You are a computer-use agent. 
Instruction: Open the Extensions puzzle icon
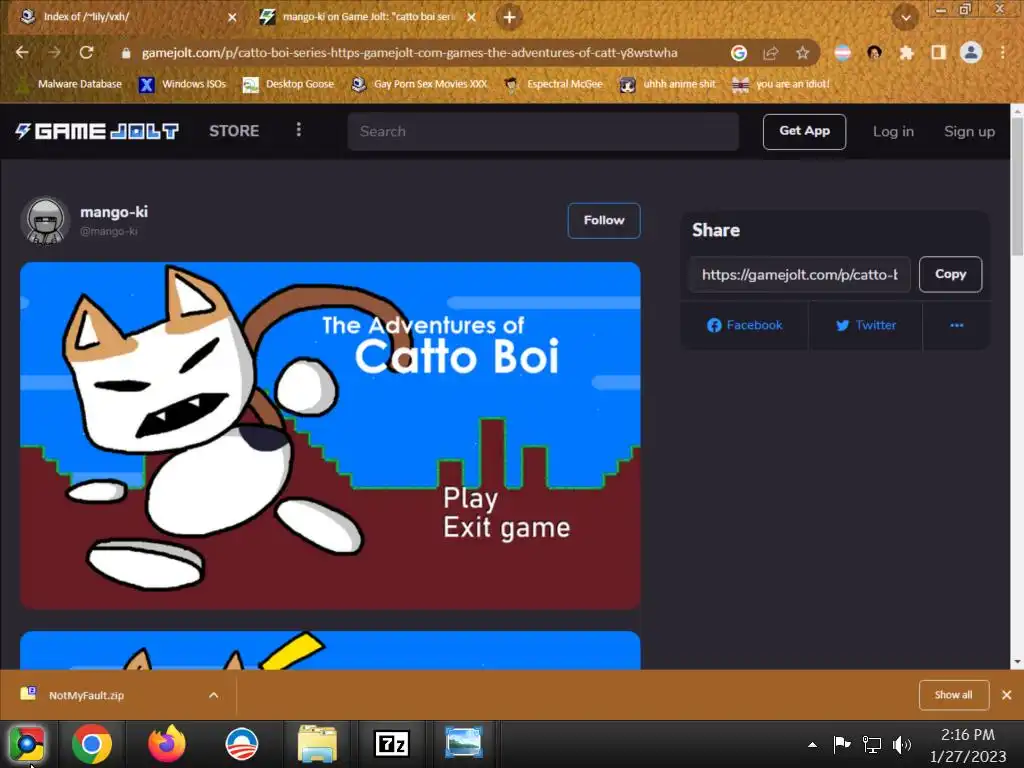[x=906, y=53]
